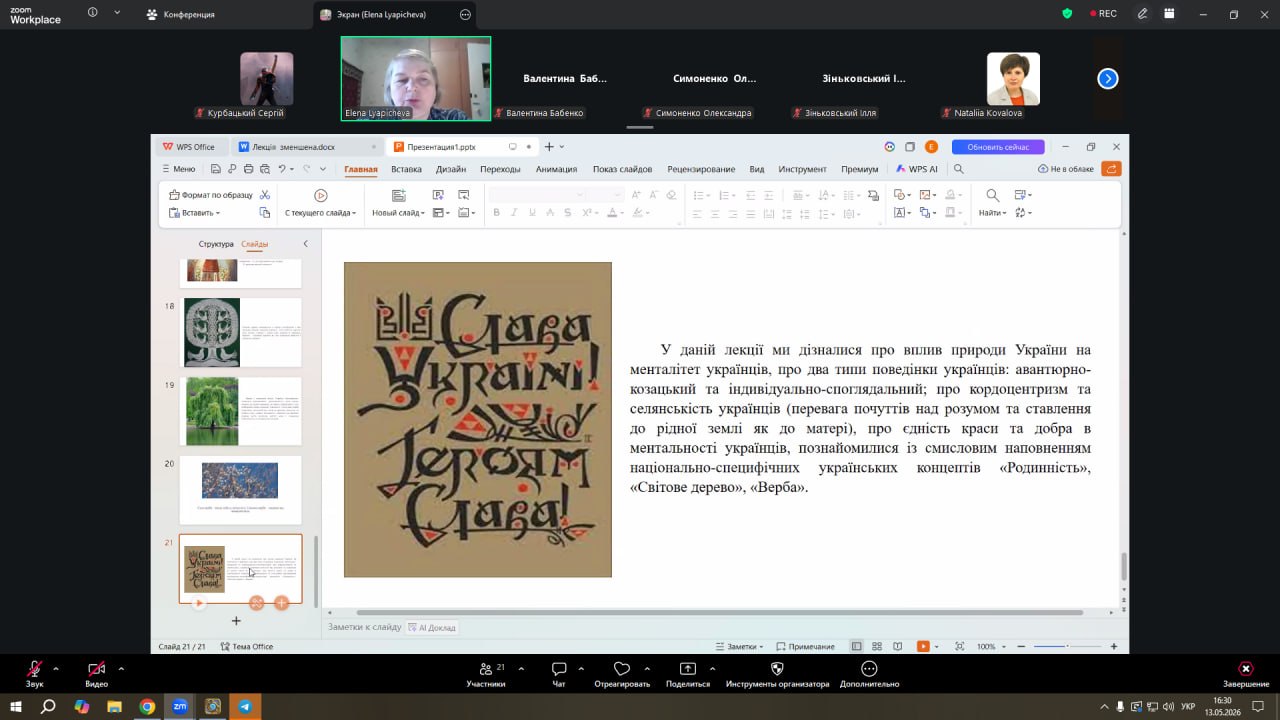The width and height of the screenshot is (1280, 720).
Task: Click the Zoom React button
Action: 622,674
